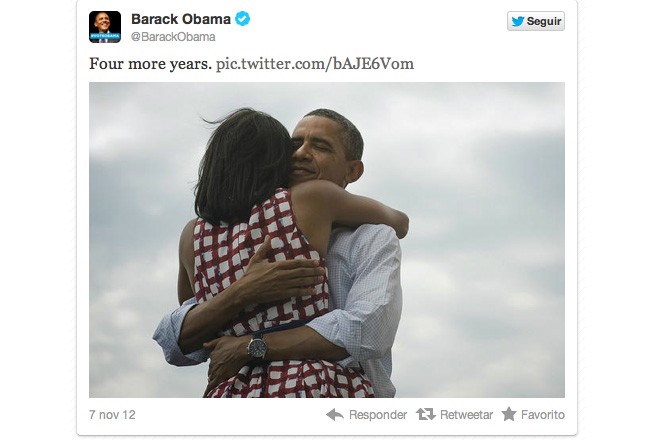Open the embedded hug photo
Image resolution: width=656 pixels, height=440 pixels.
click(x=327, y=240)
